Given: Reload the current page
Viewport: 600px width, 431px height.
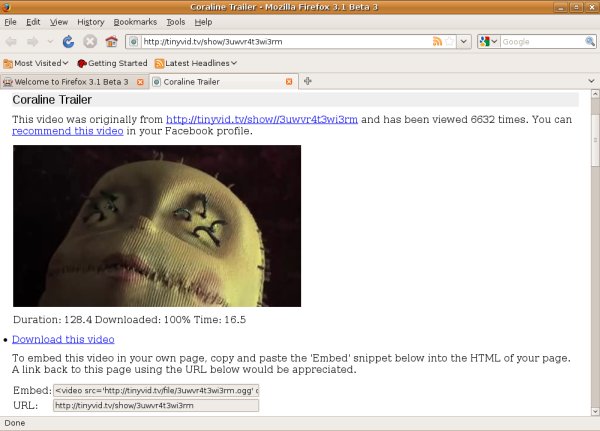Looking at the screenshot, I should tap(68, 41).
